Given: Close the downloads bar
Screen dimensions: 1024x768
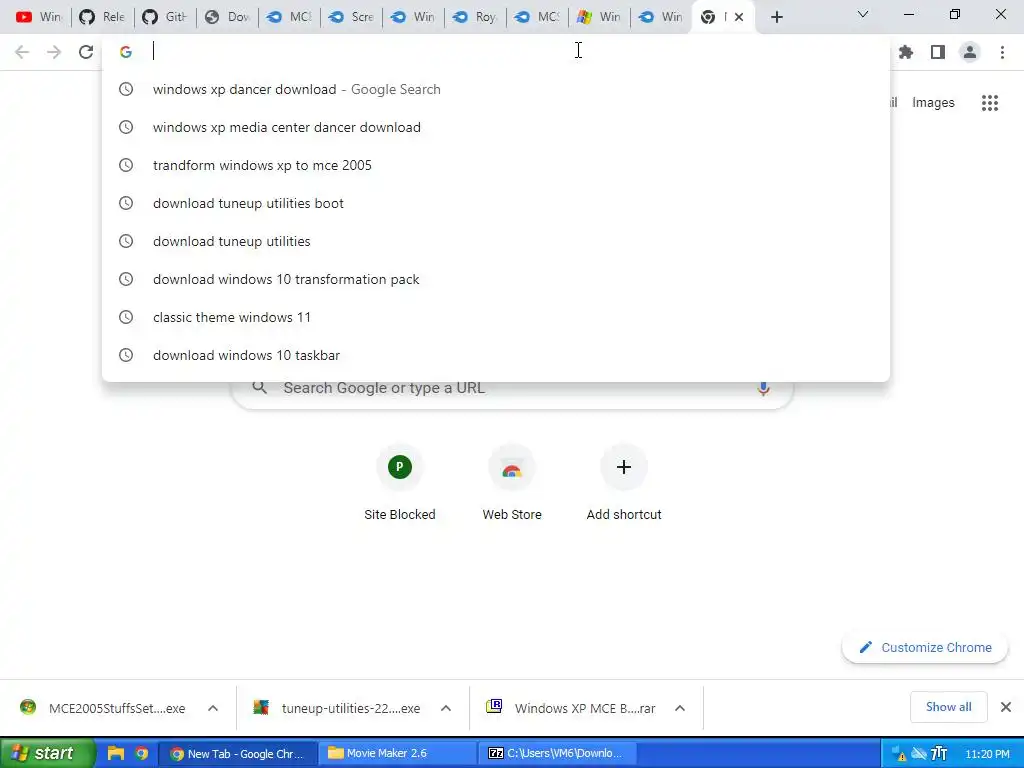Looking at the screenshot, I should pyautogui.click(x=1006, y=707).
